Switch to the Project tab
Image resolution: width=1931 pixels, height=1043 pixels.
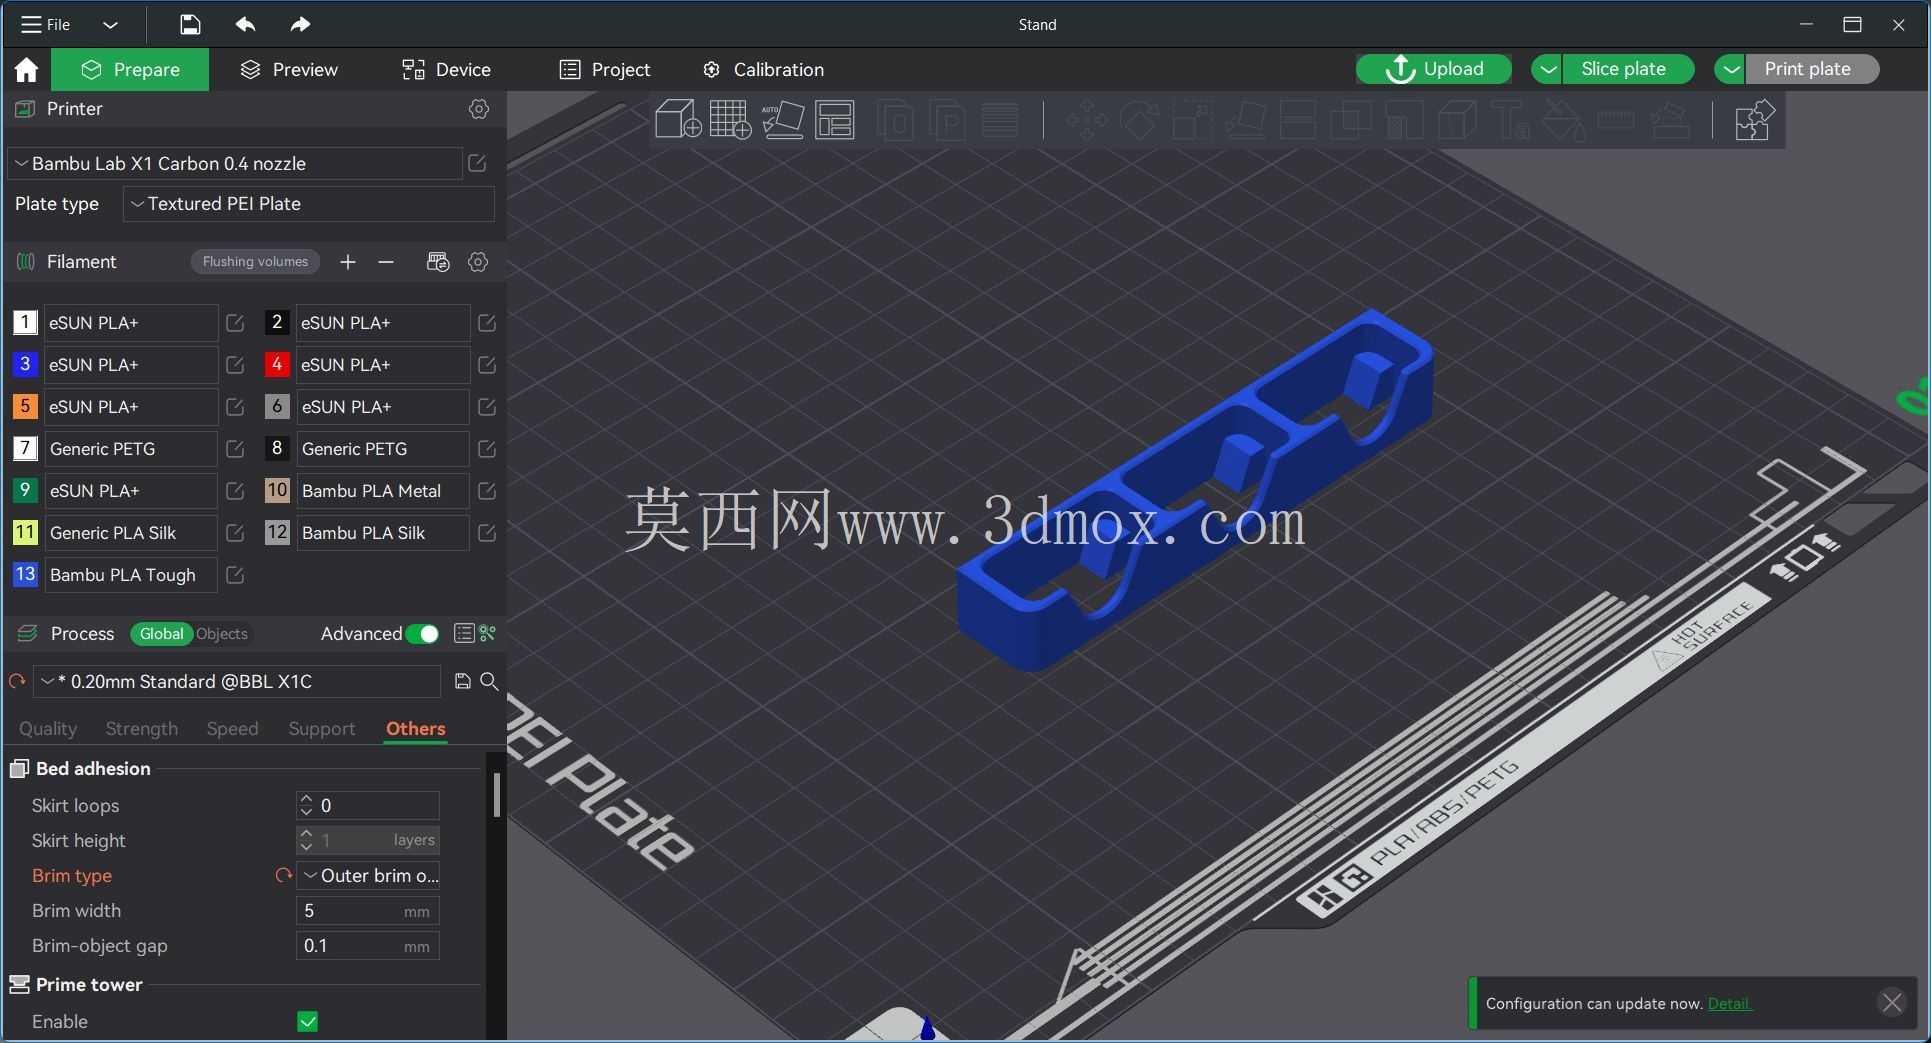pyautogui.click(x=605, y=69)
